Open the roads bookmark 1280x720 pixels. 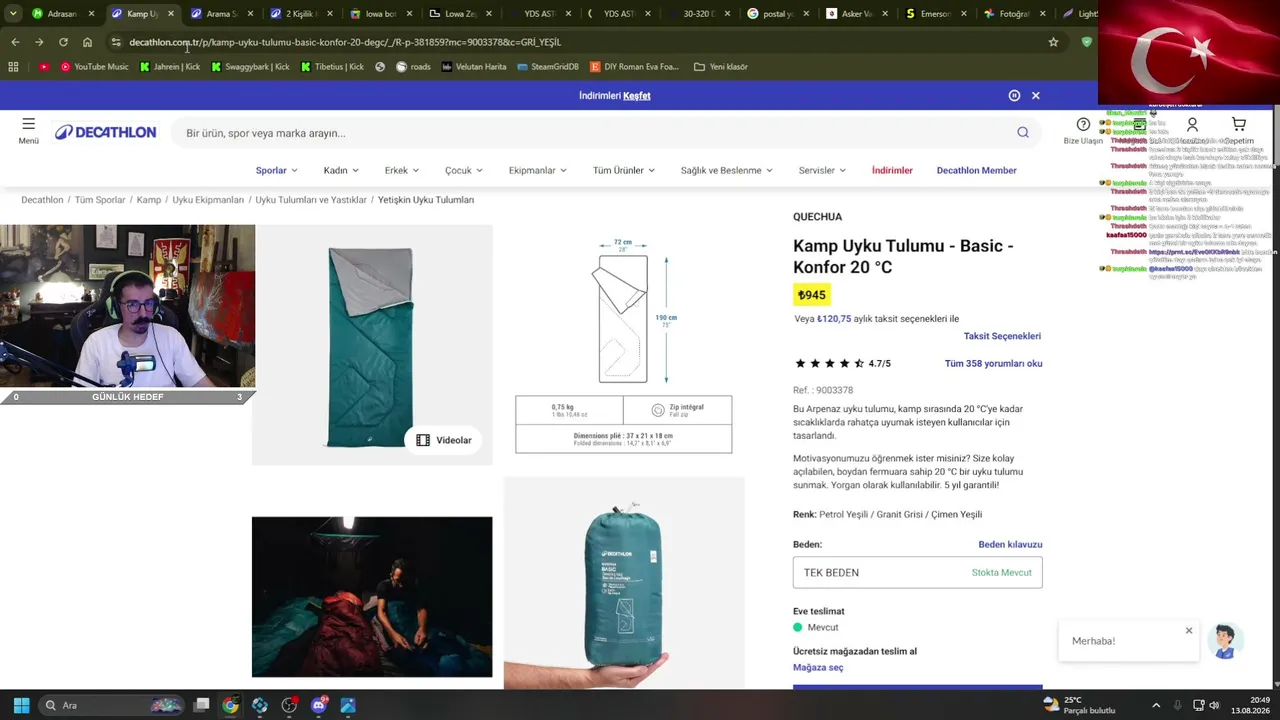[x=413, y=67]
